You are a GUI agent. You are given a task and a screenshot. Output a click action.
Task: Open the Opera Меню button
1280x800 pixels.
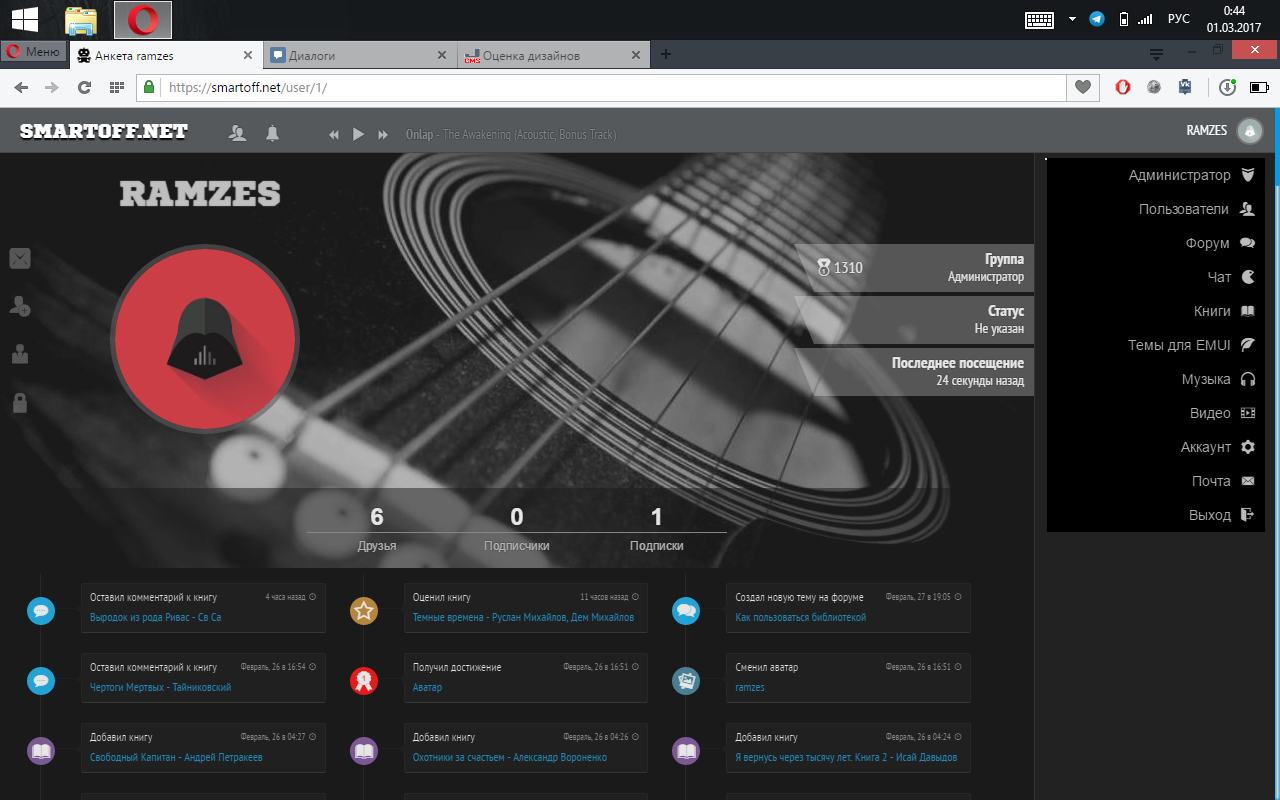33,52
